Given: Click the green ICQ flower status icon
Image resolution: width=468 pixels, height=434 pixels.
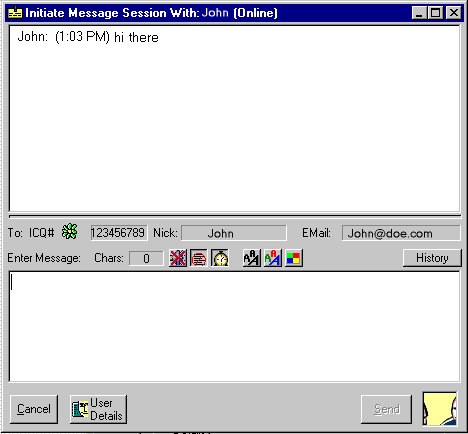Looking at the screenshot, I should pyautogui.click(x=70, y=231).
